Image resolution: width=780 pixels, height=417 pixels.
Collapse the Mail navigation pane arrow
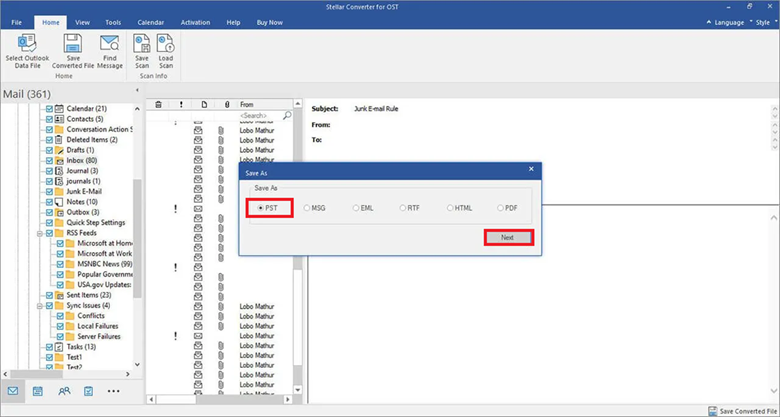(x=138, y=90)
